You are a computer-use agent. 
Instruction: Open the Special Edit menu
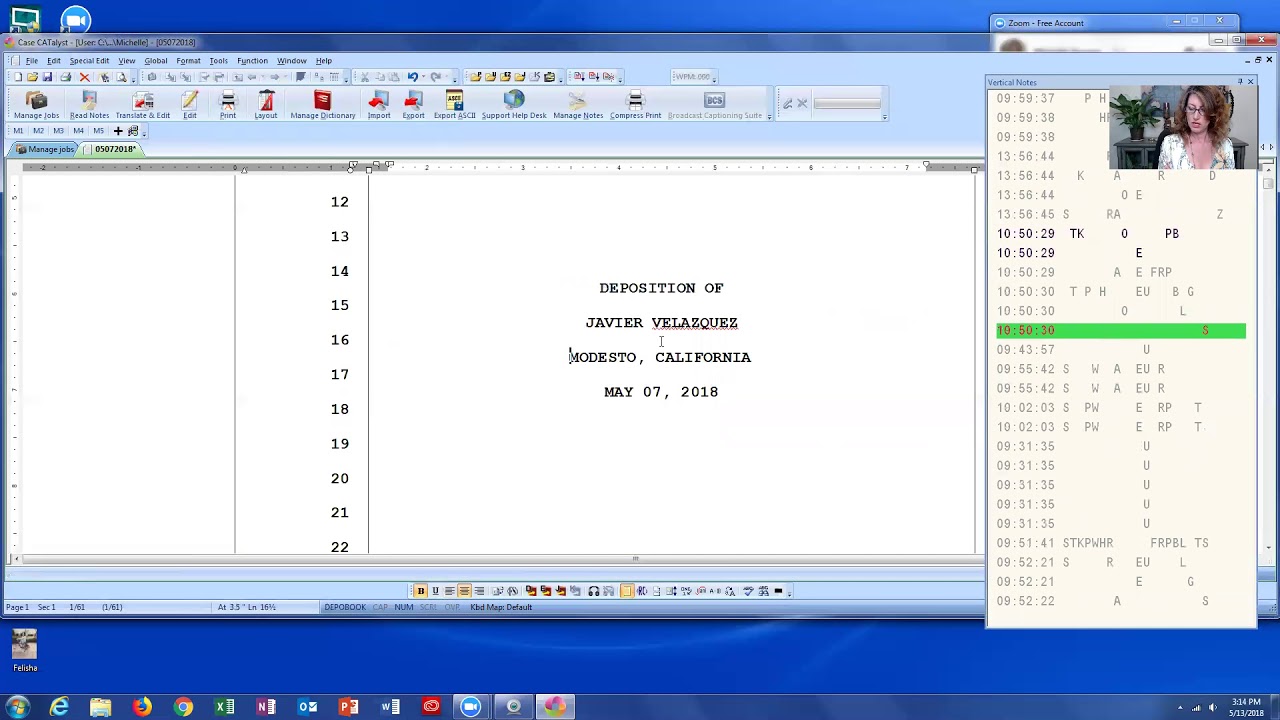[89, 60]
